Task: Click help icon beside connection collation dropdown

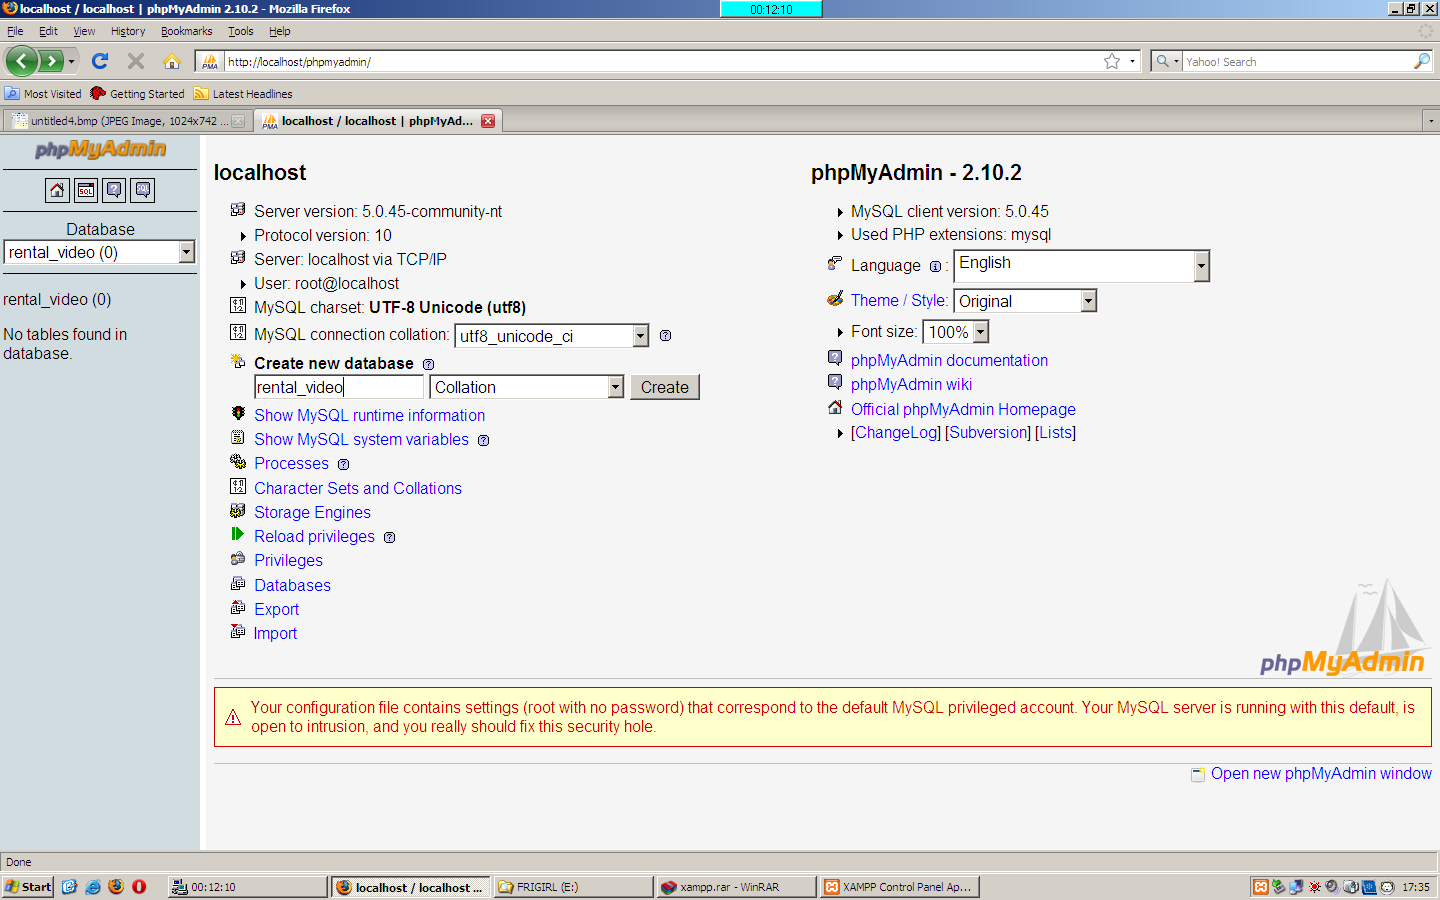Action: click(x=665, y=336)
